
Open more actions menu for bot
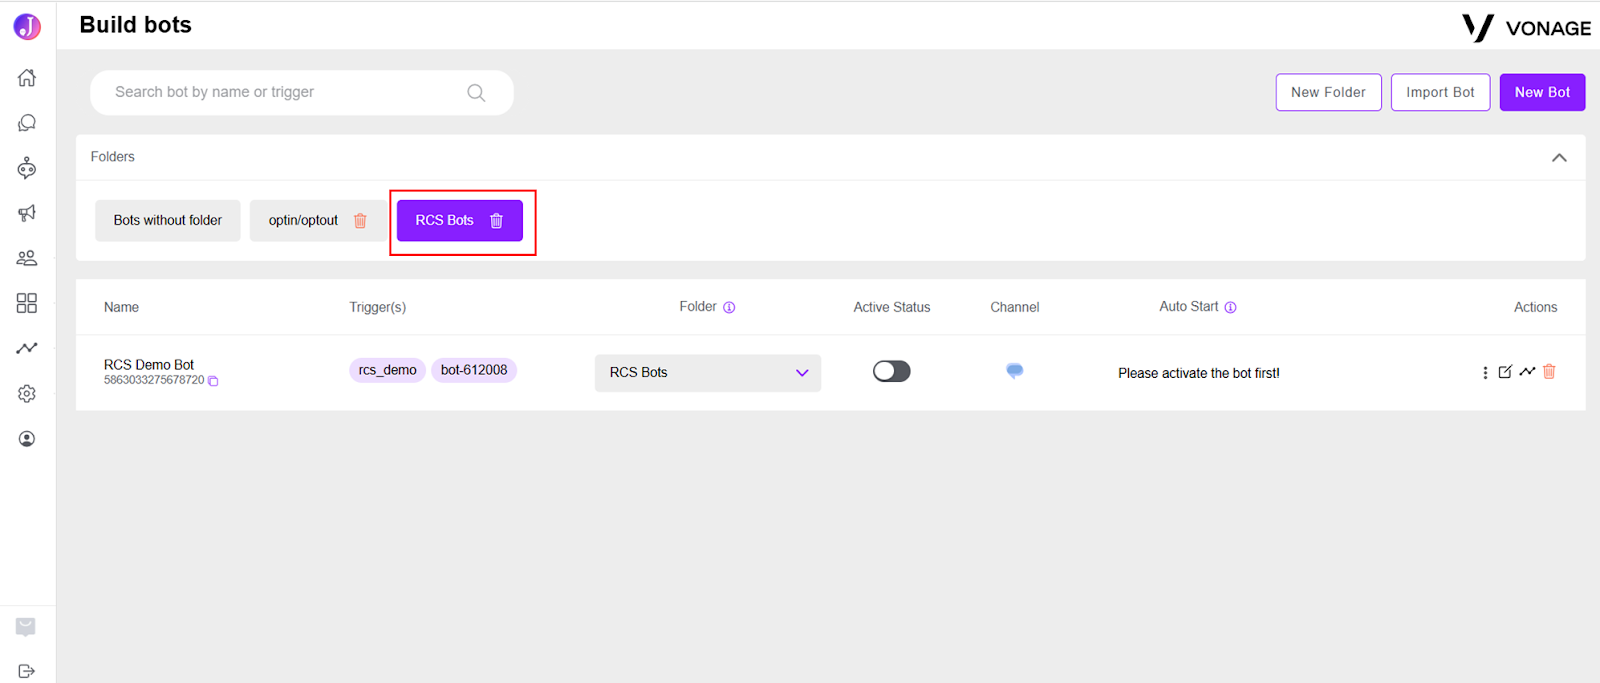(1485, 372)
